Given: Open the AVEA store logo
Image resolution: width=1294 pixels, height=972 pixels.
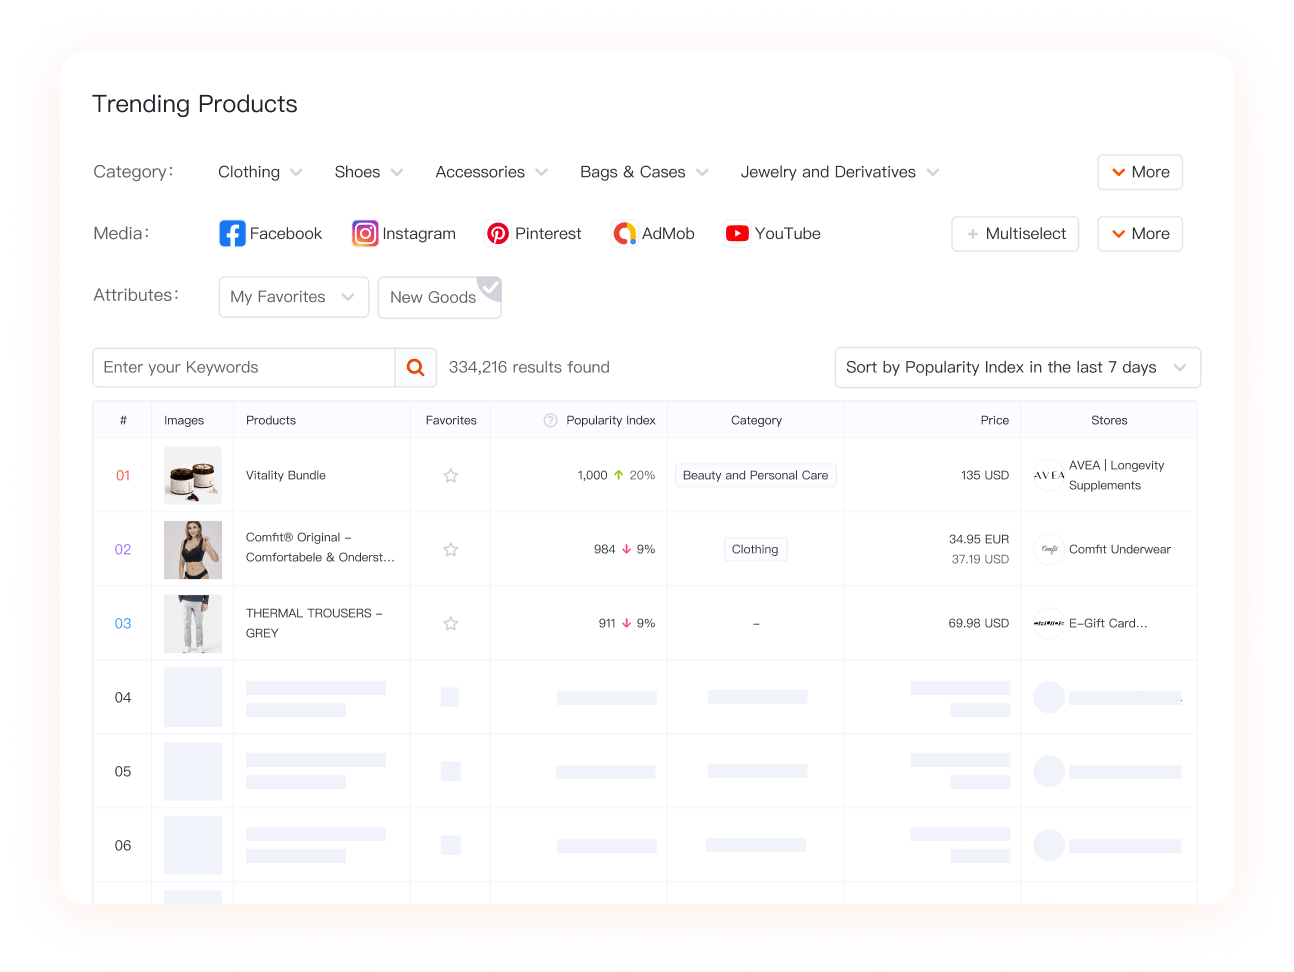Looking at the screenshot, I should [1049, 476].
